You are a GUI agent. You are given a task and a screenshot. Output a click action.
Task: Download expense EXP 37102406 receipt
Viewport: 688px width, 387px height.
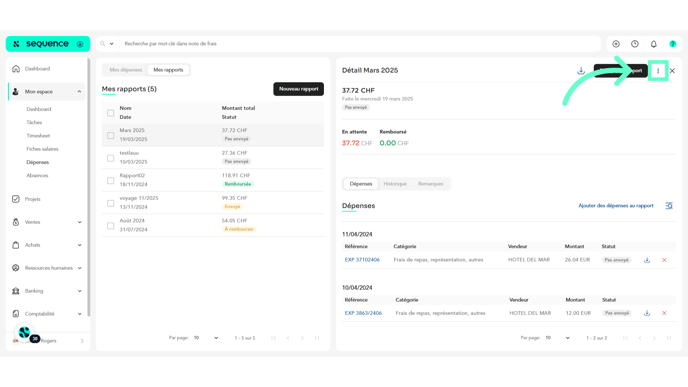(x=647, y=260)
